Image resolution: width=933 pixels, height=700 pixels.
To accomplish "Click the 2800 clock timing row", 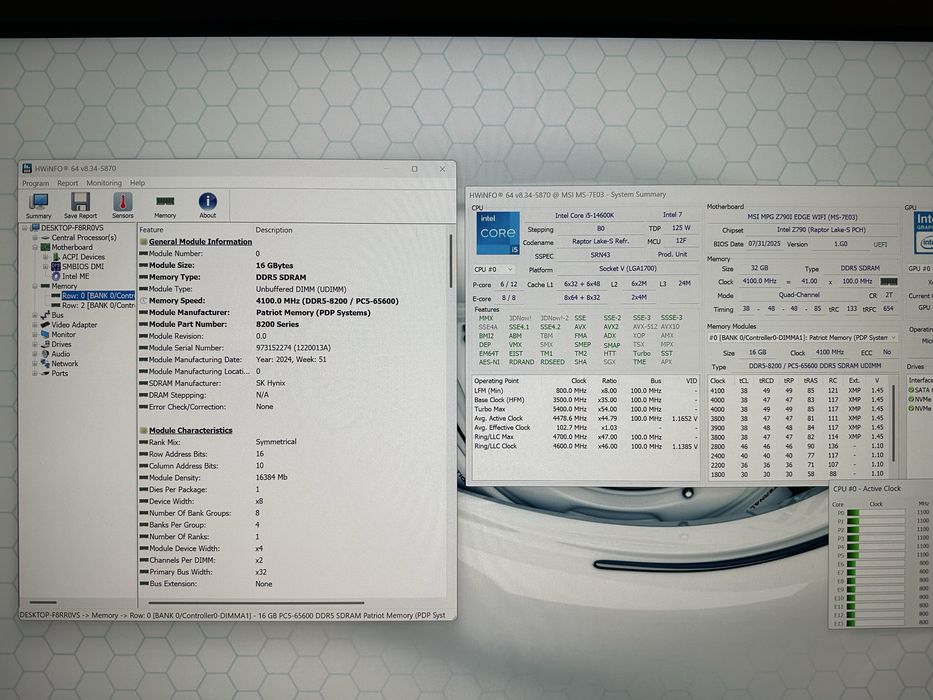I will [x=799, y=446].
